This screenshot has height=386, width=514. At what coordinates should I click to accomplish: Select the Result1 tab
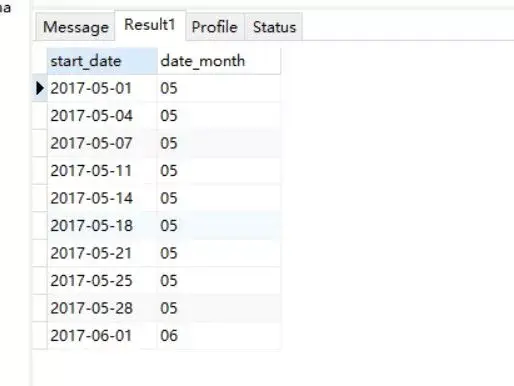pyautogui.click(x=150, y=25)
